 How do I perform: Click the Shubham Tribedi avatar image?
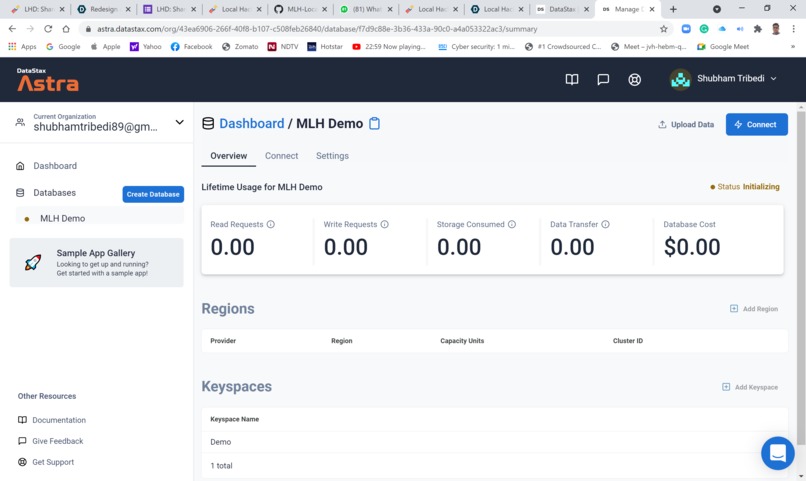(x=680, y=79)
